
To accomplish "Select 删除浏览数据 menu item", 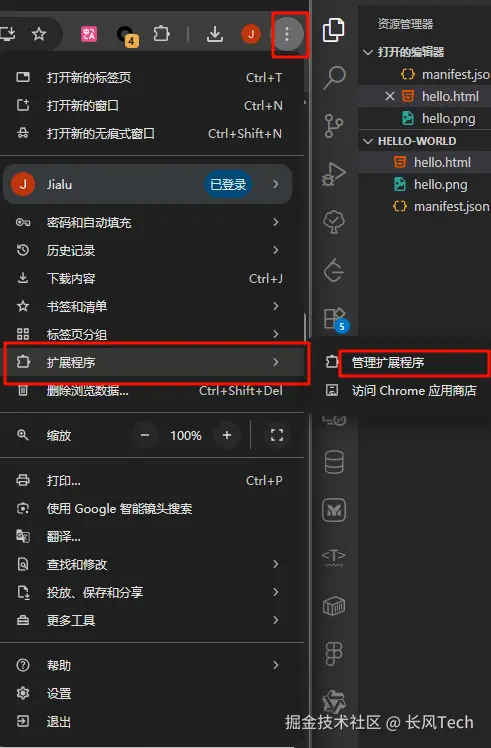I will coord(152,391).
